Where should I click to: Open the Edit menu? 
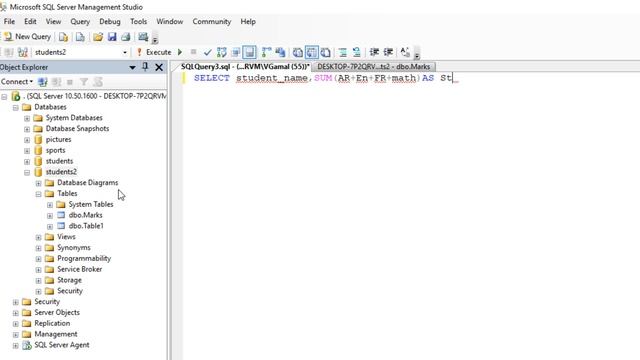30,22
